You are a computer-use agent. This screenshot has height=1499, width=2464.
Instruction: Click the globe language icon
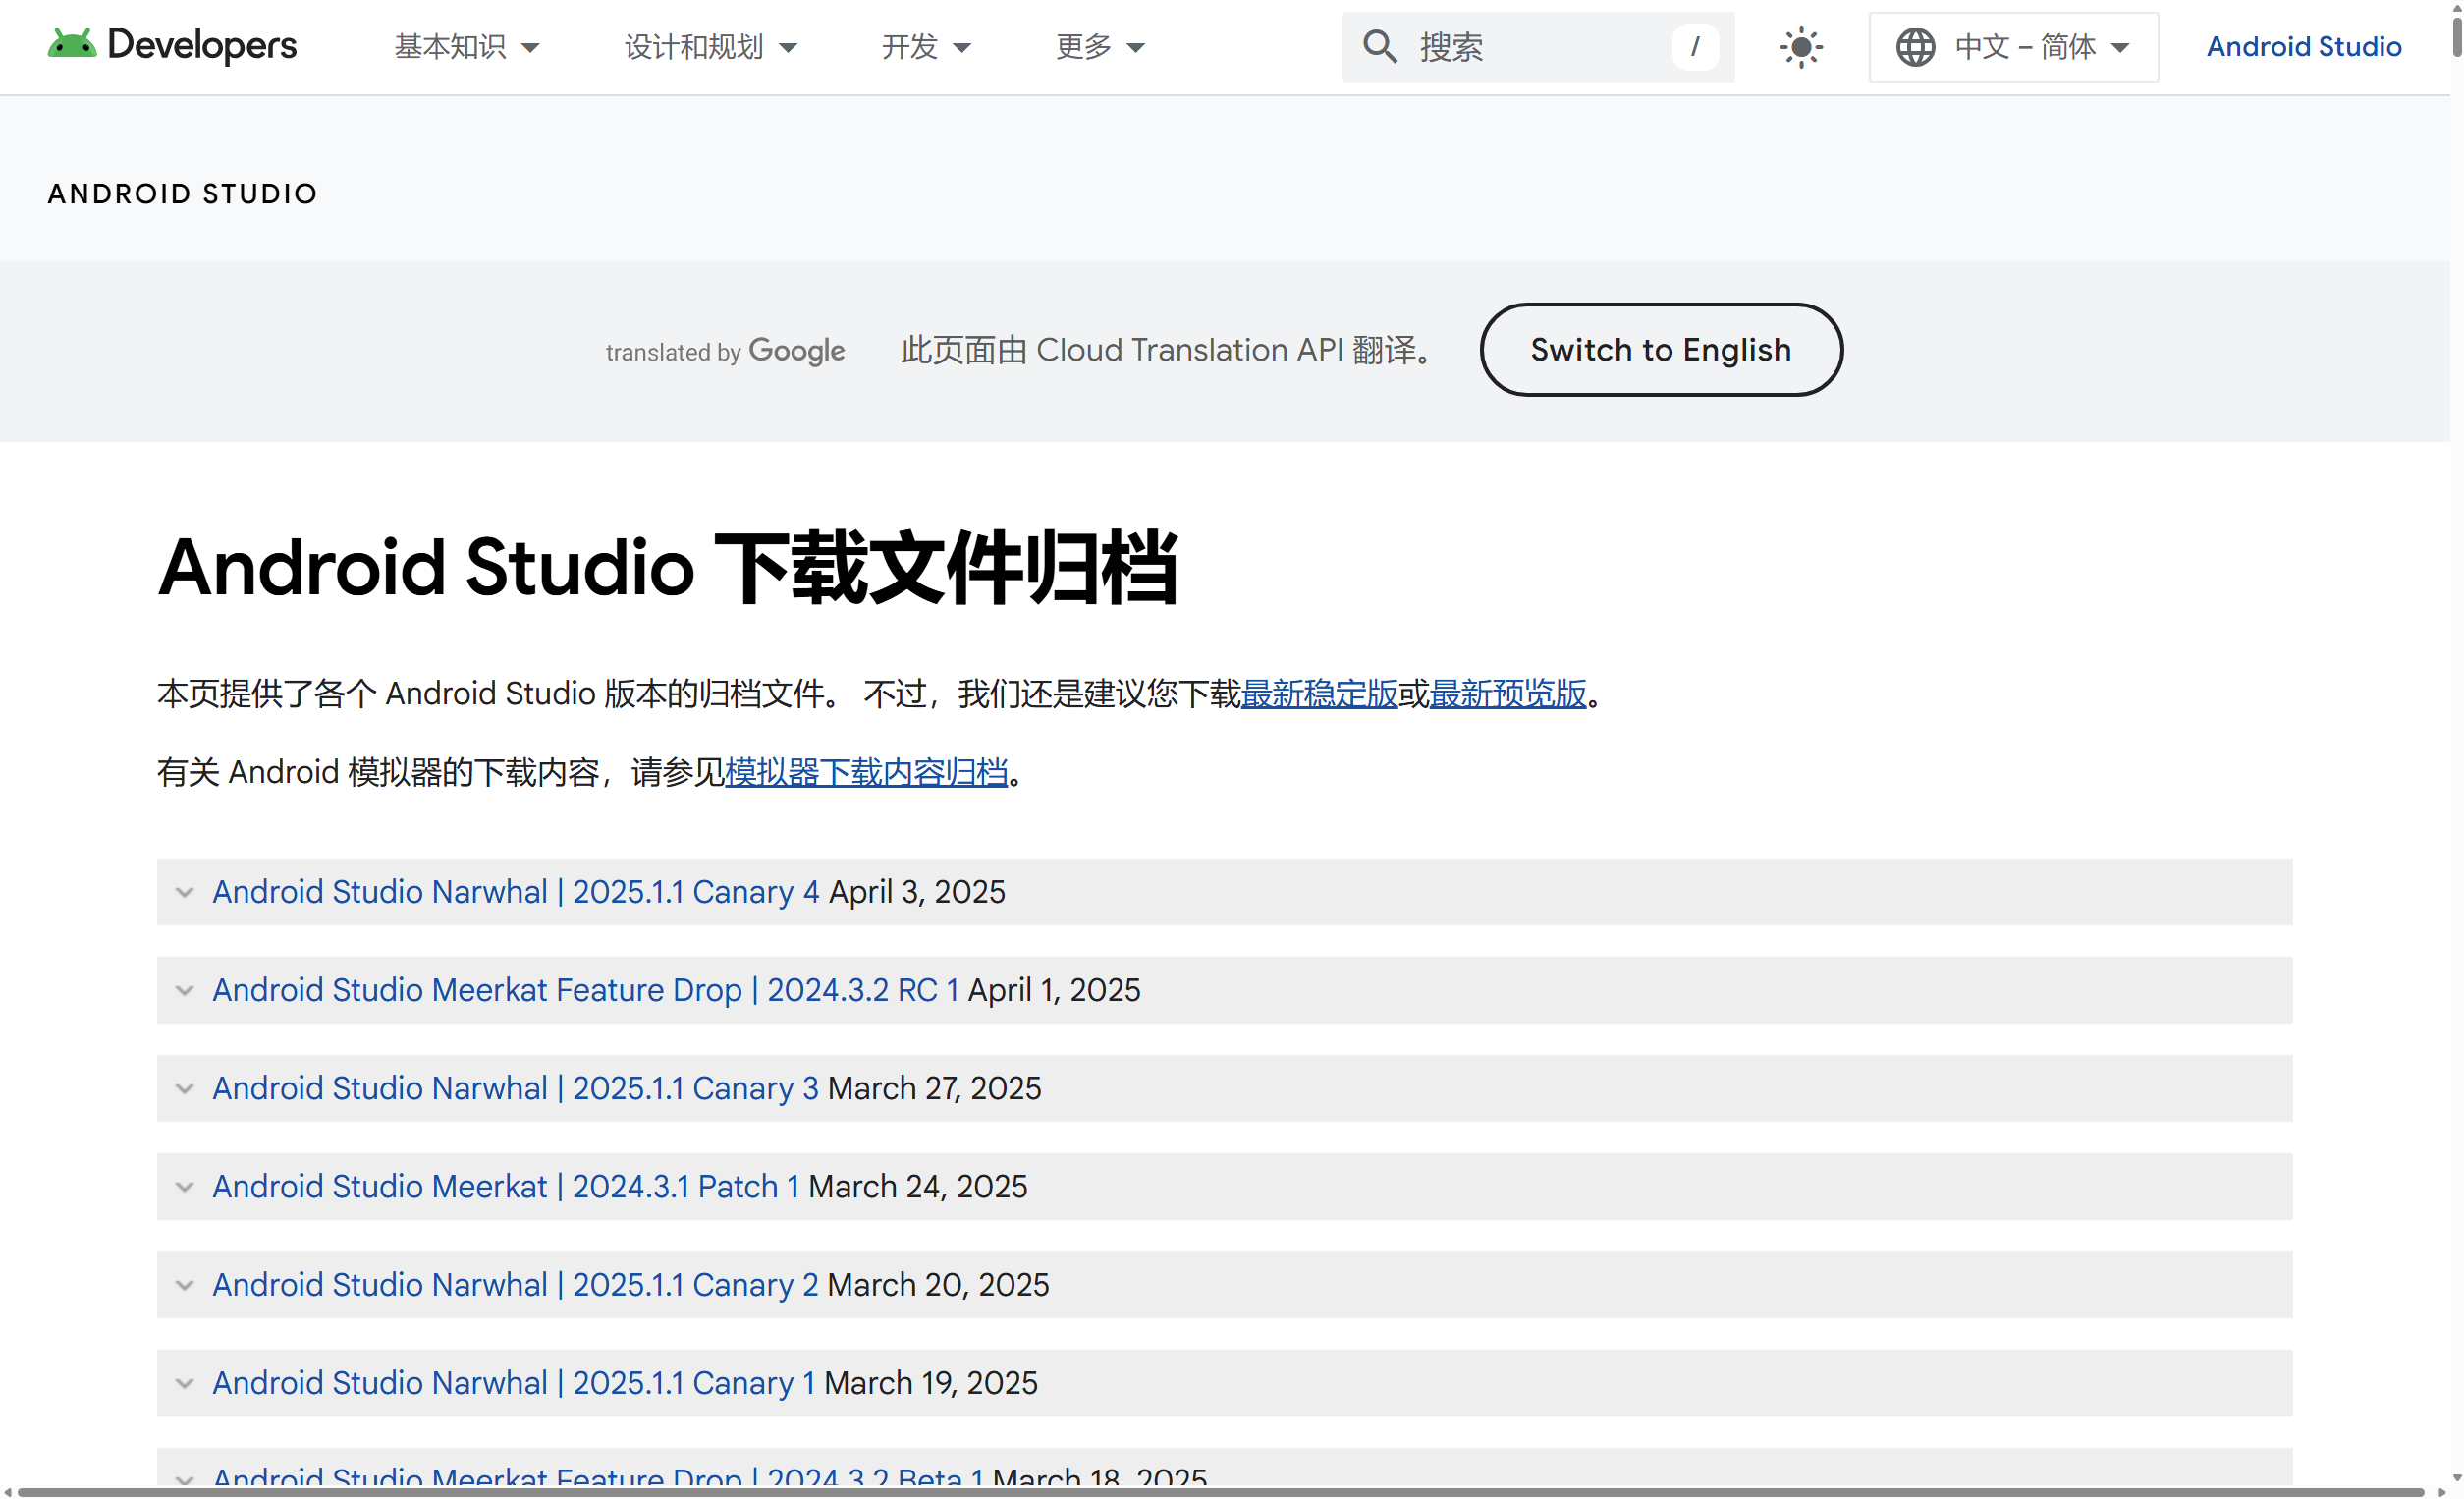click(1916, 46)
